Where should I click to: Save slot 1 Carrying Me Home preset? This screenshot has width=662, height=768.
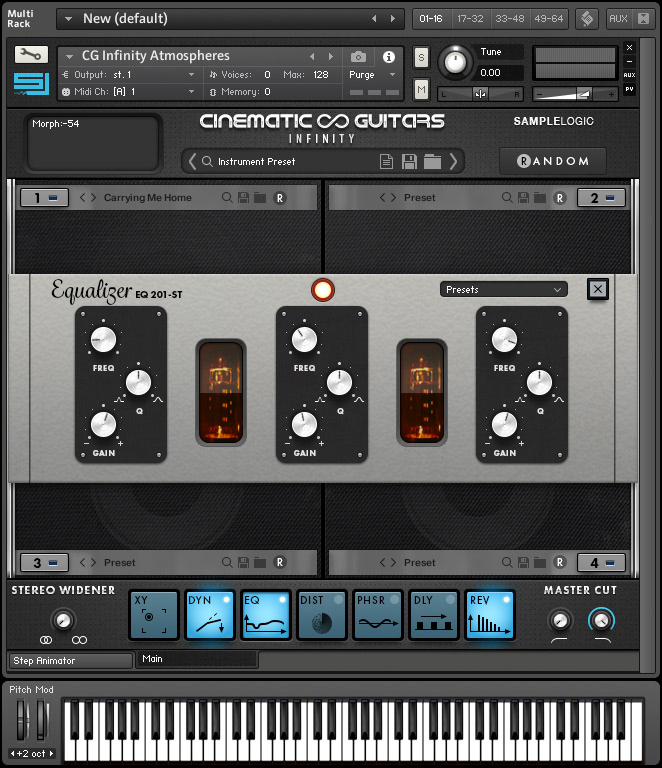243,197
